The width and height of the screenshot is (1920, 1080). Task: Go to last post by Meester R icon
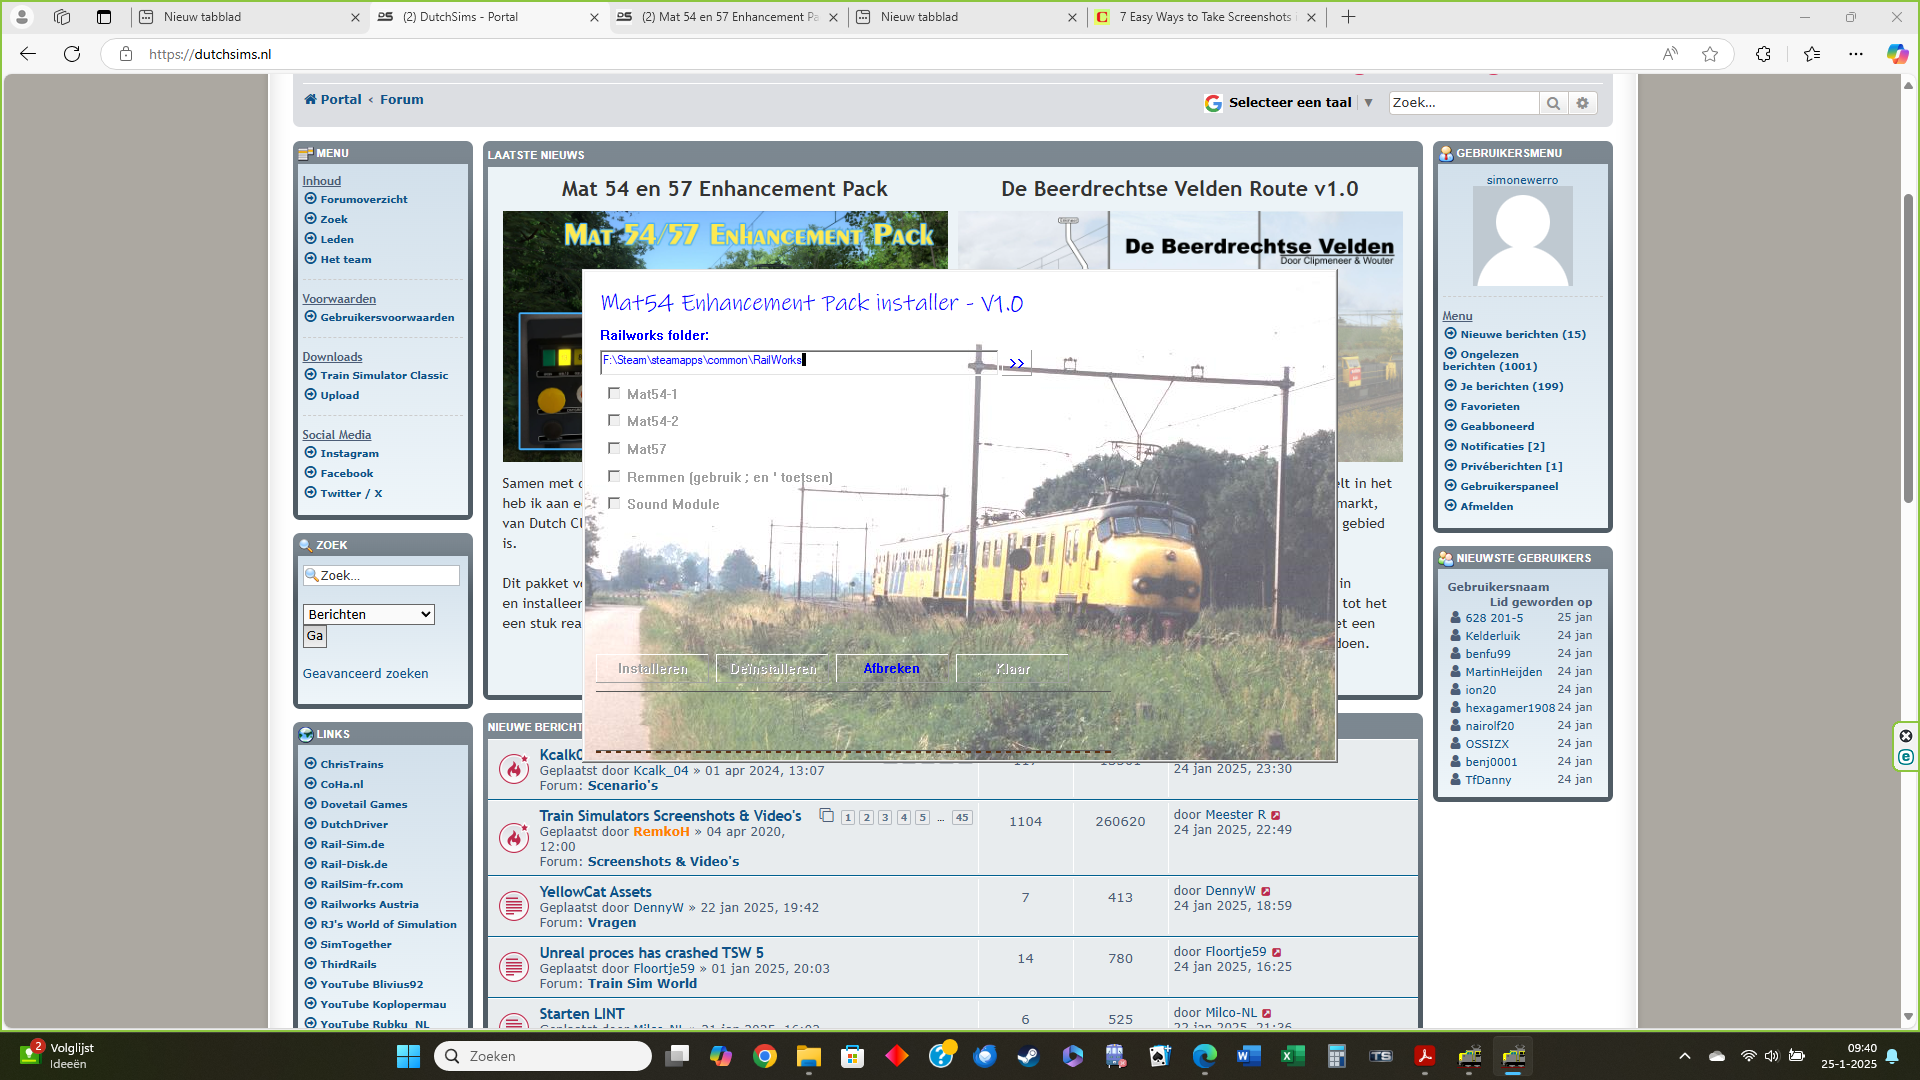pos(1276,815)
